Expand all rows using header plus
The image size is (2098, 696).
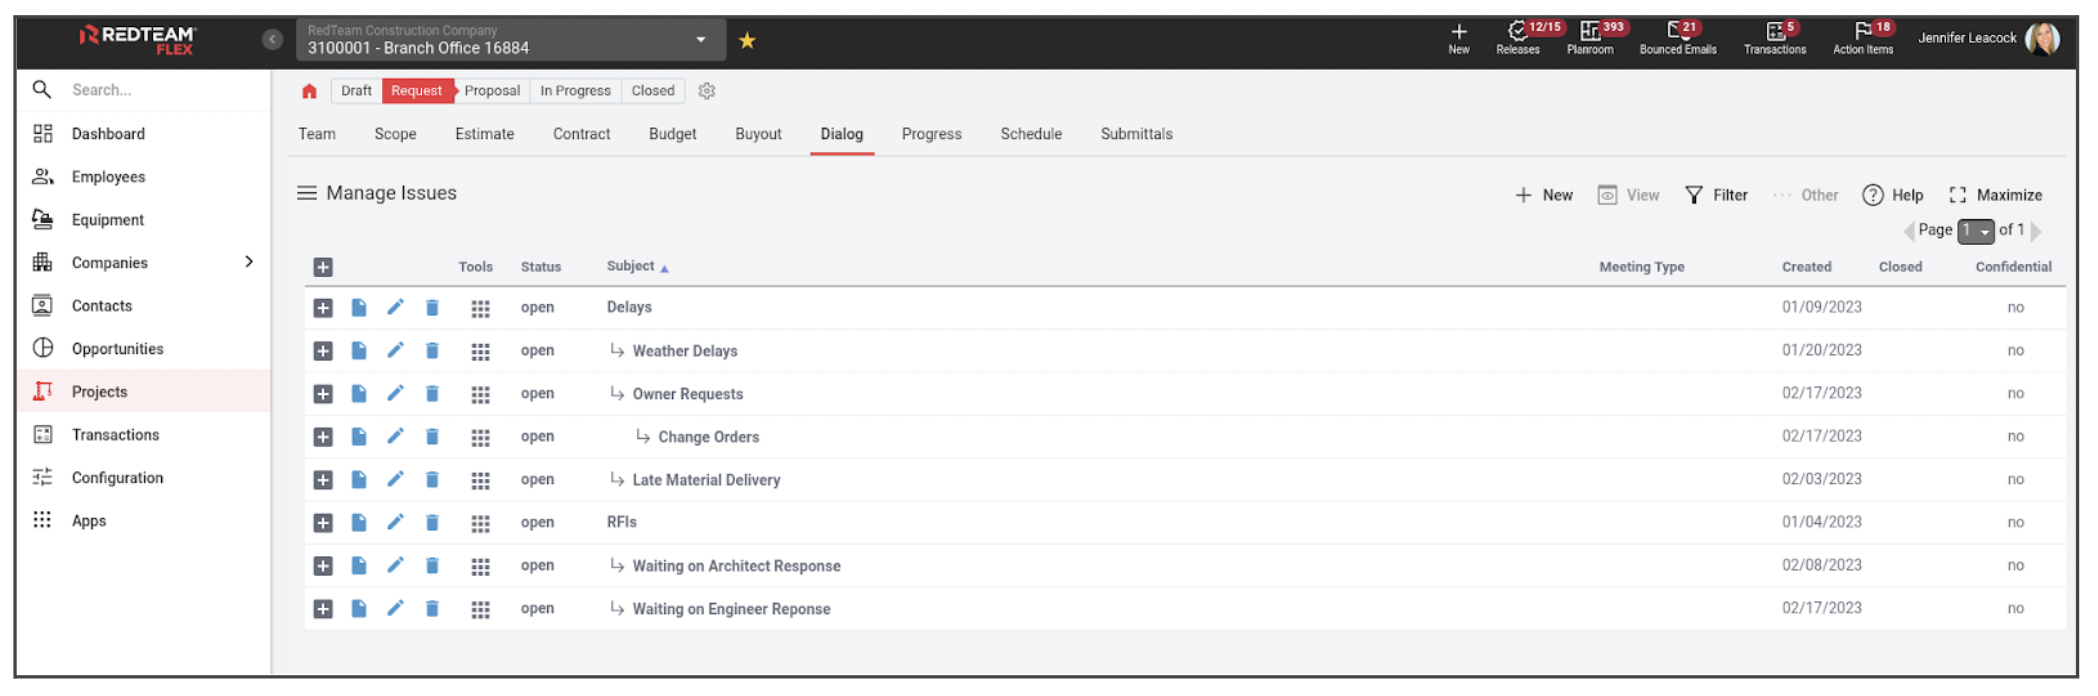(323, 267)
